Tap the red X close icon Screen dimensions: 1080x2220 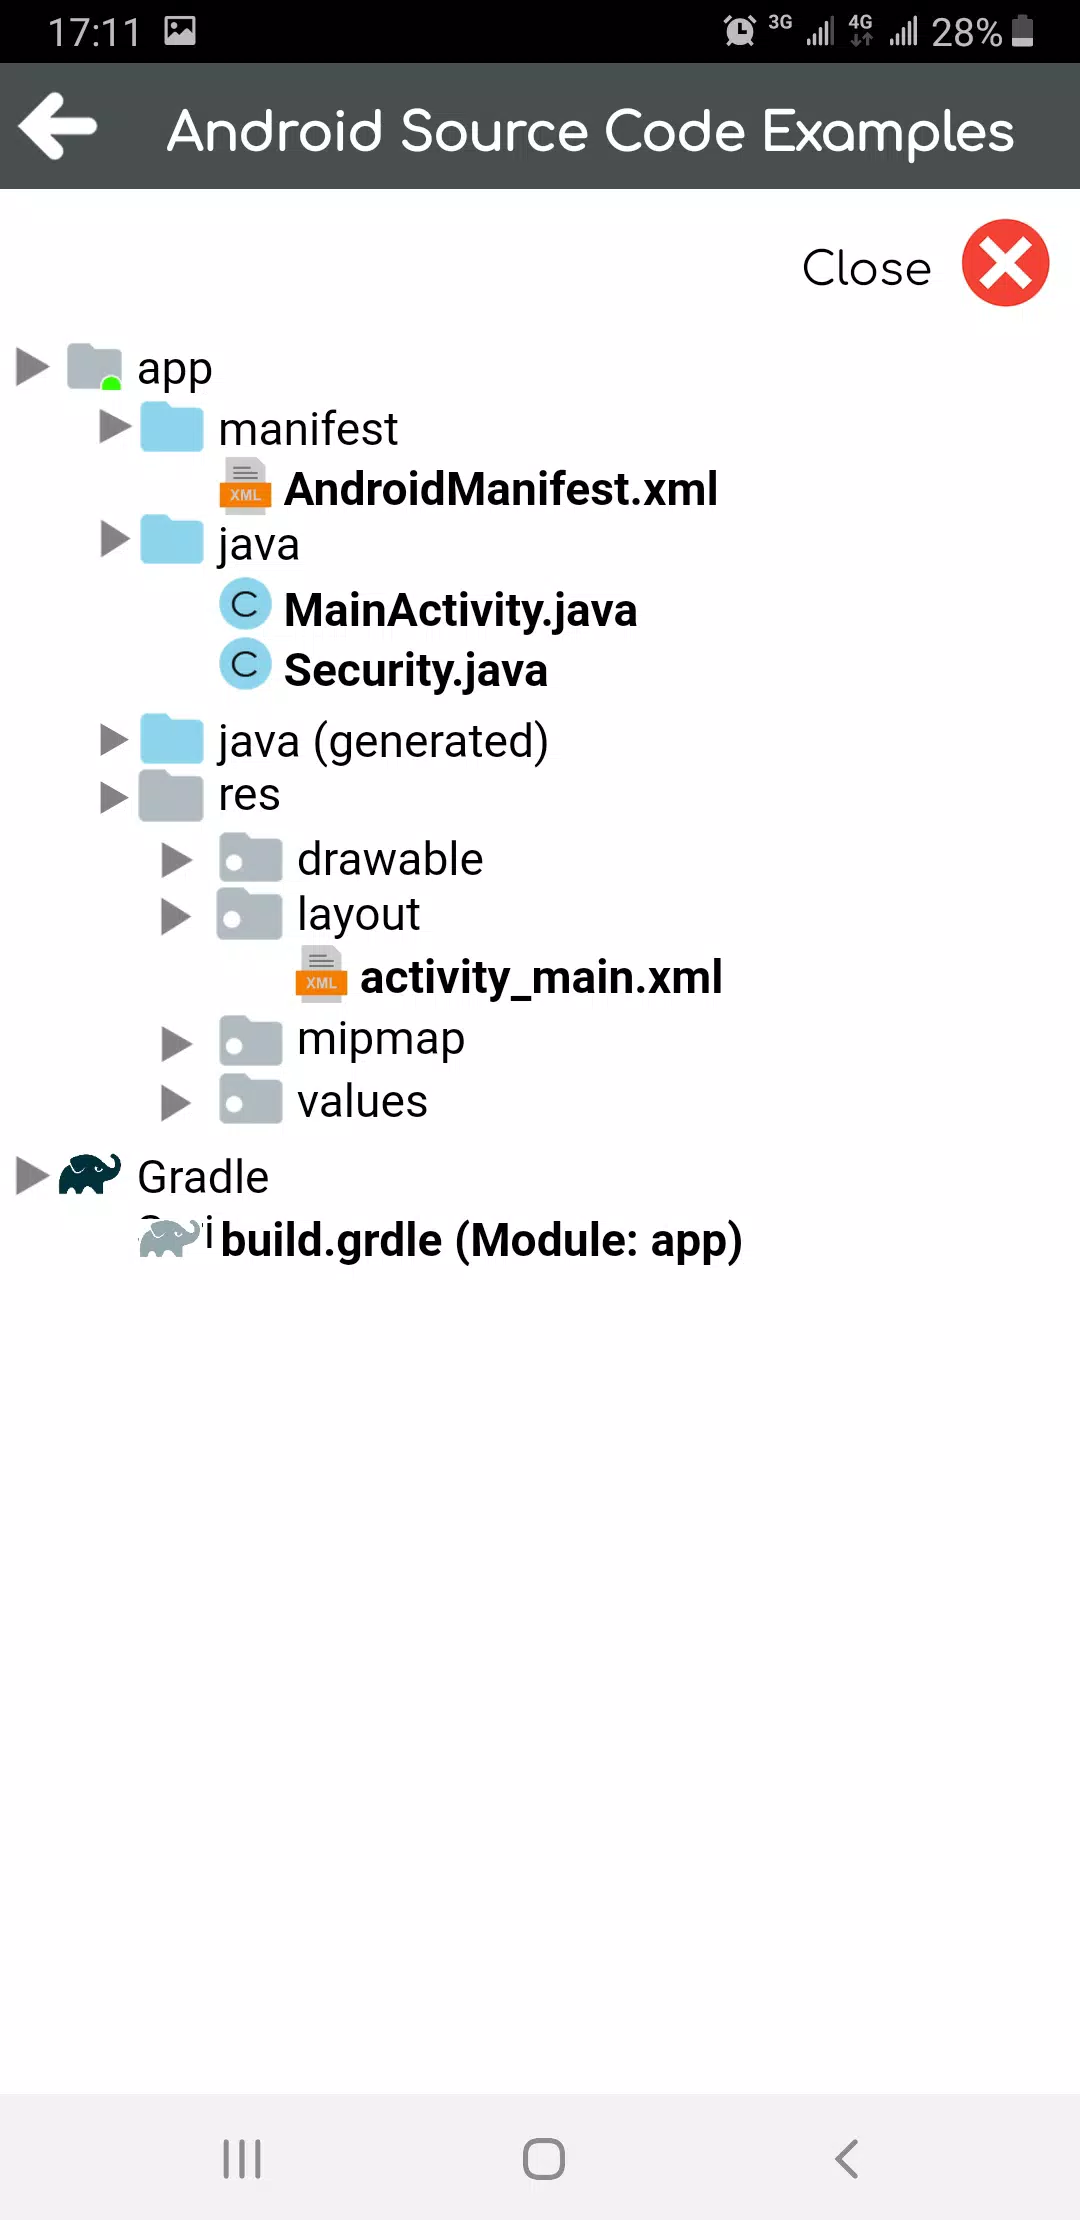pos(1005,263)
